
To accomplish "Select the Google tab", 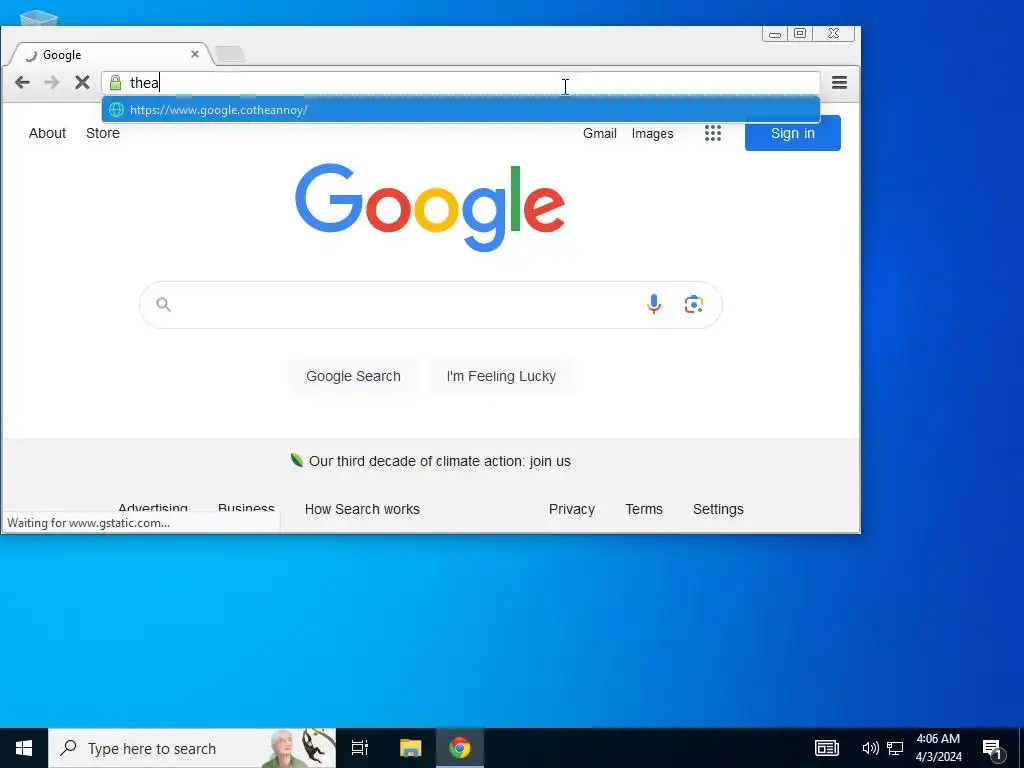I will [109, 55].
